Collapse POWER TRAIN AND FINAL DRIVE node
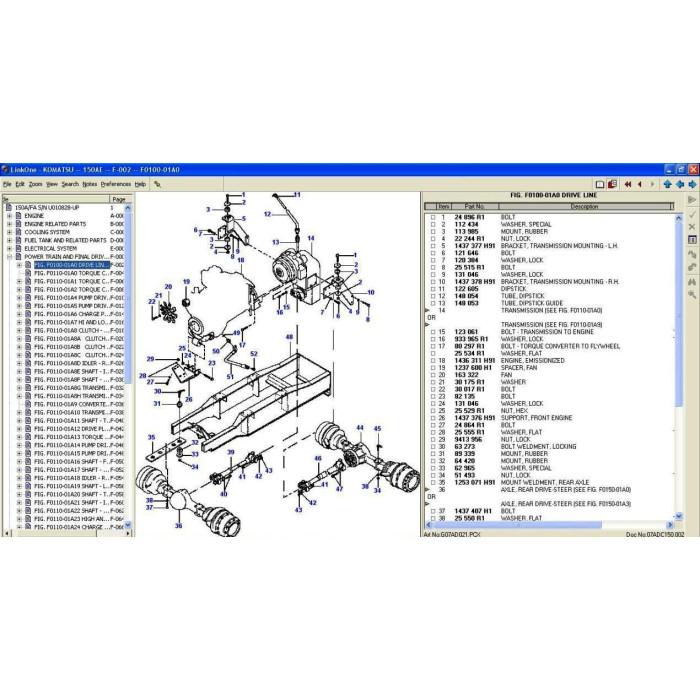 pos(9,257)
